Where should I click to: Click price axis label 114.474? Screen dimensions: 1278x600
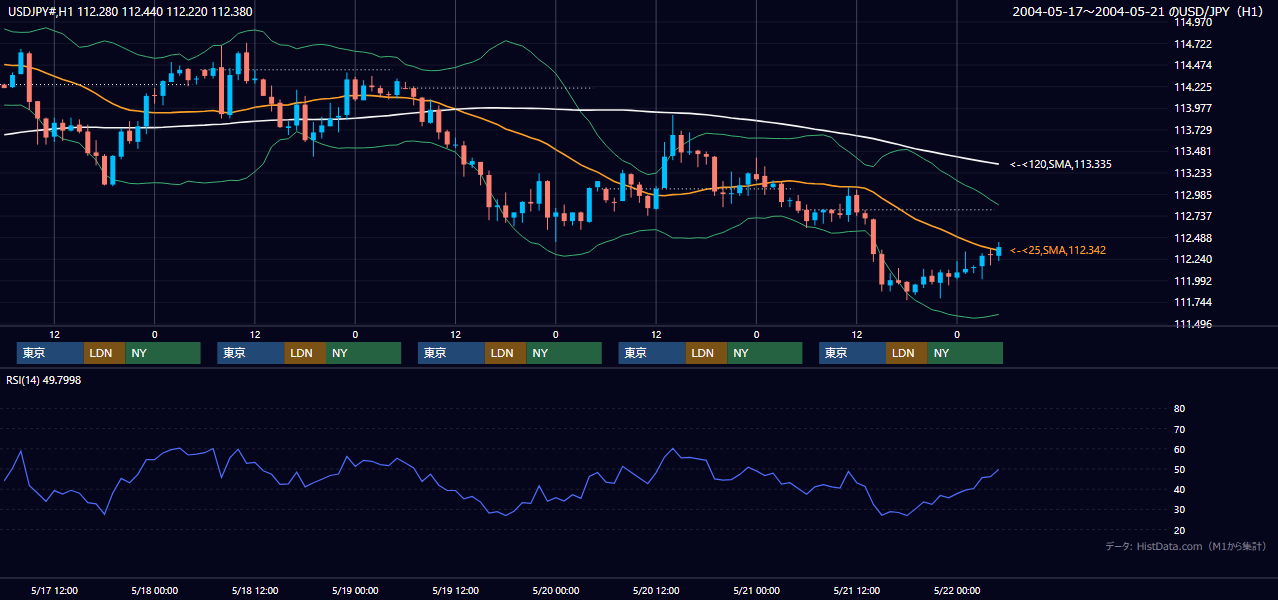(x=1192, y=65)
